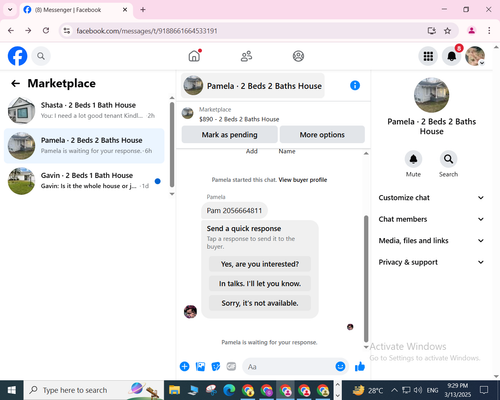Open the Groups icon in the top navigation
Image resolution: width=500 pixels, height=400 pixels.
pyautogui.click(x=298, y=56)
